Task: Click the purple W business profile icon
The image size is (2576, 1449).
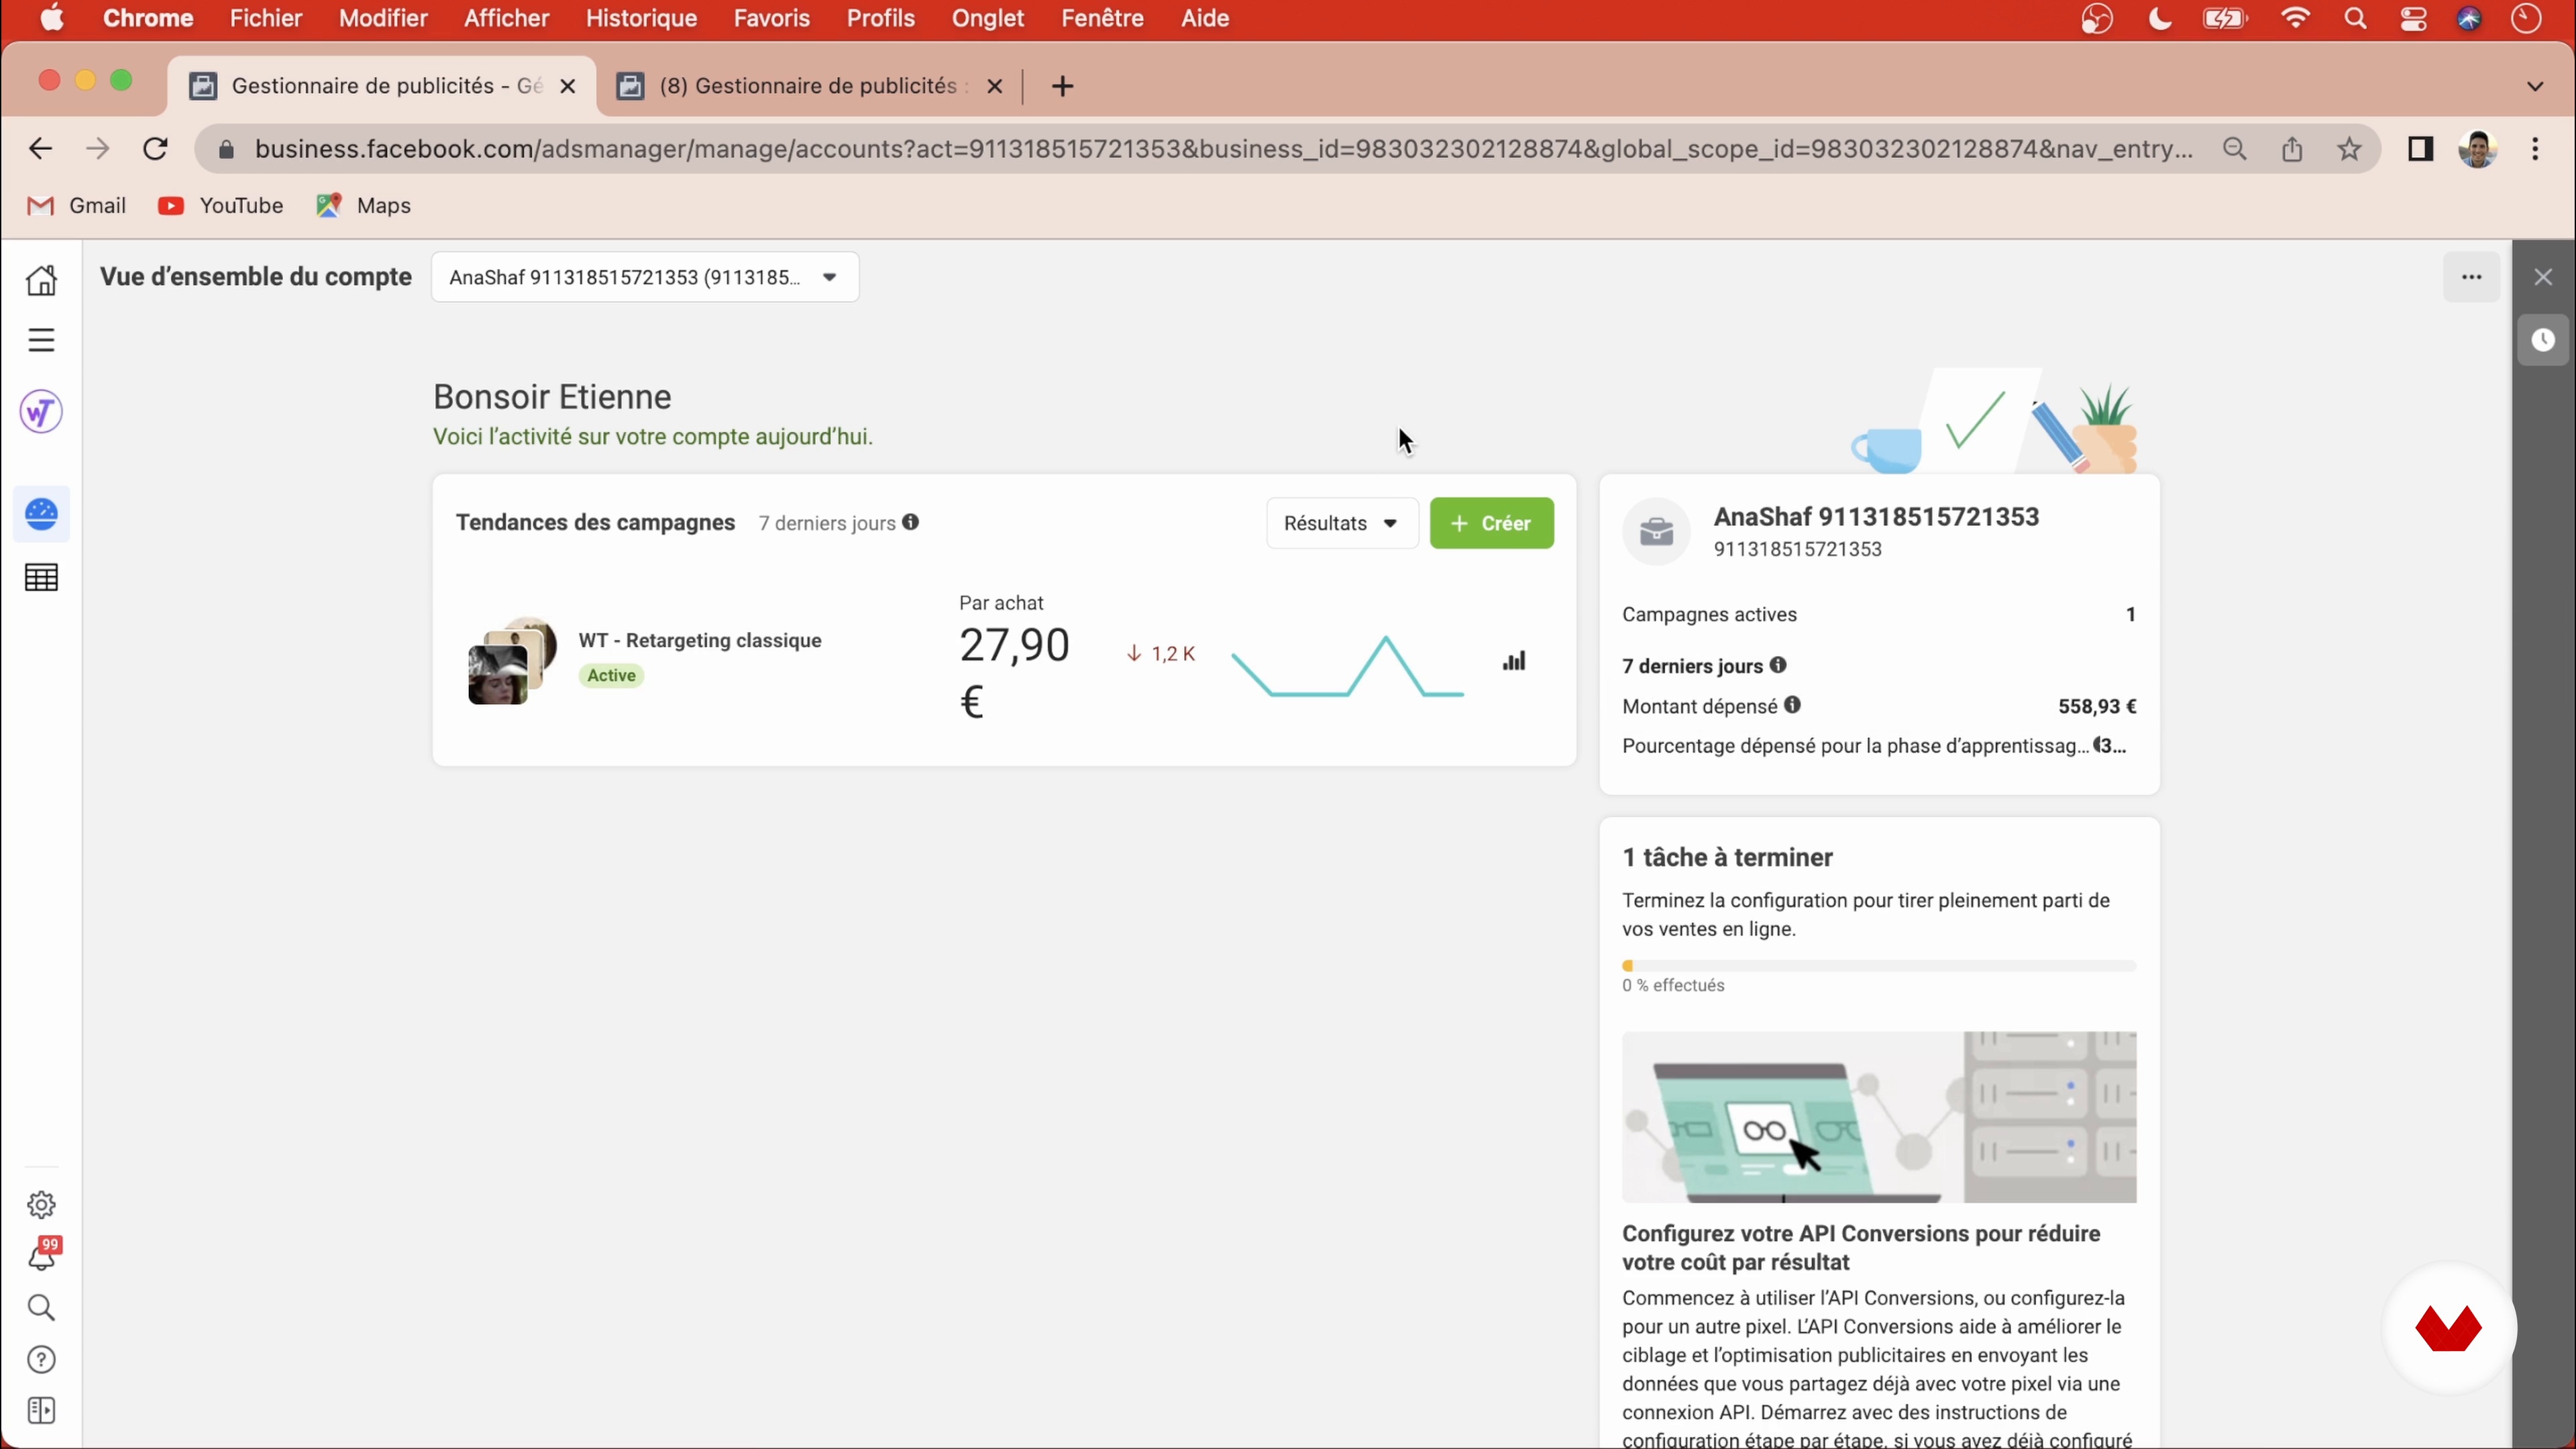Action: click(x=41, y=412)
